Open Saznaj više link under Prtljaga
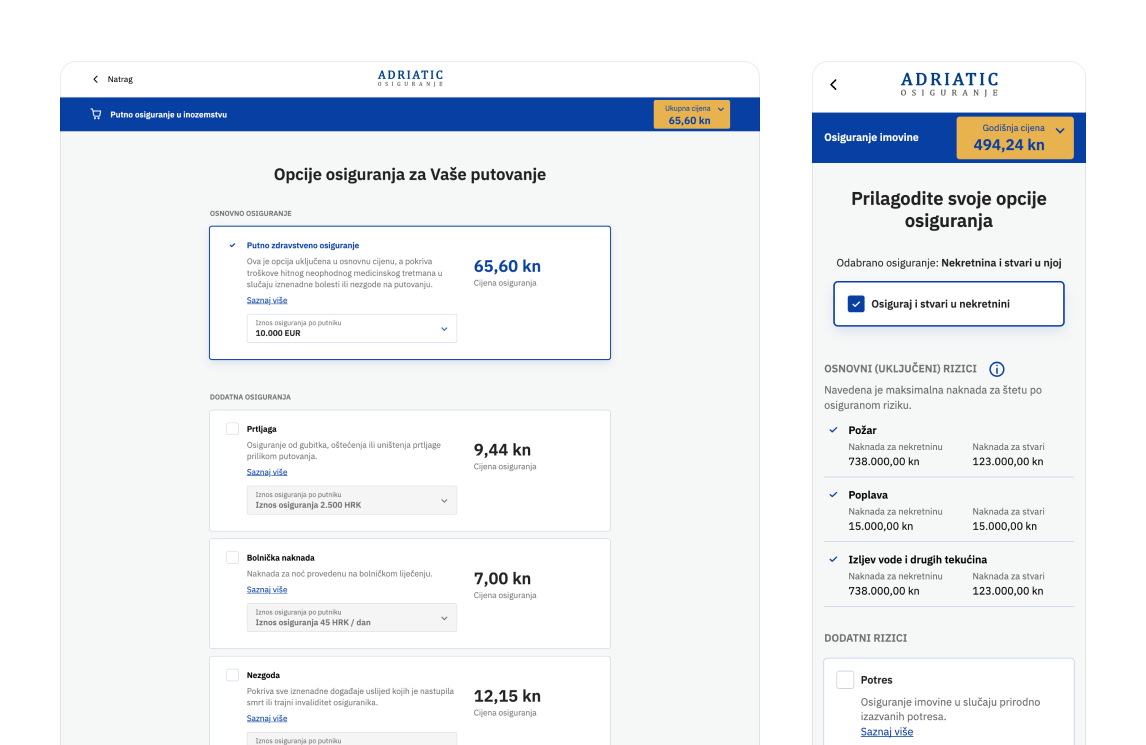 click(x=267, y=472)
